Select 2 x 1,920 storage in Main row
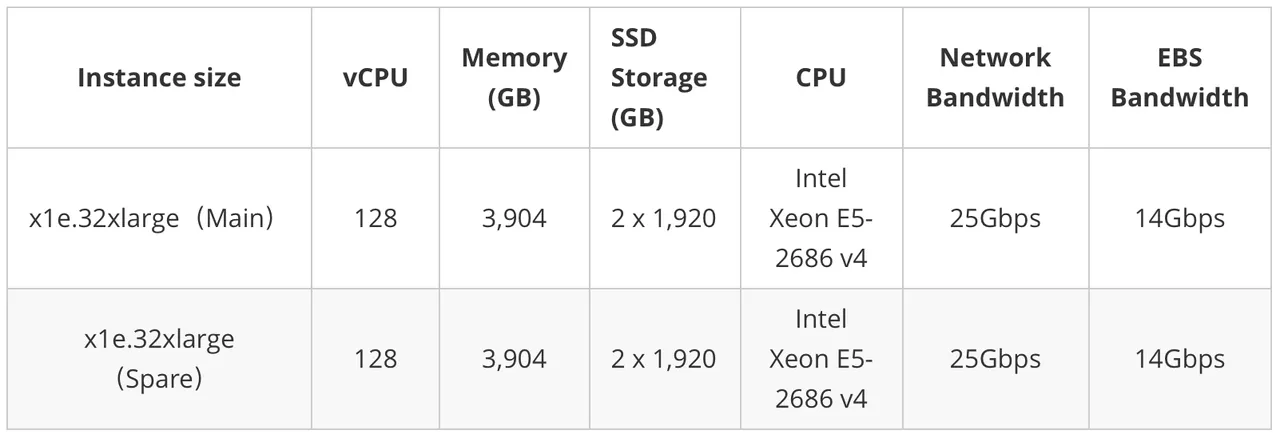Image resolution: width=1280 pixels, height=435 pixels. pos(664,218)
